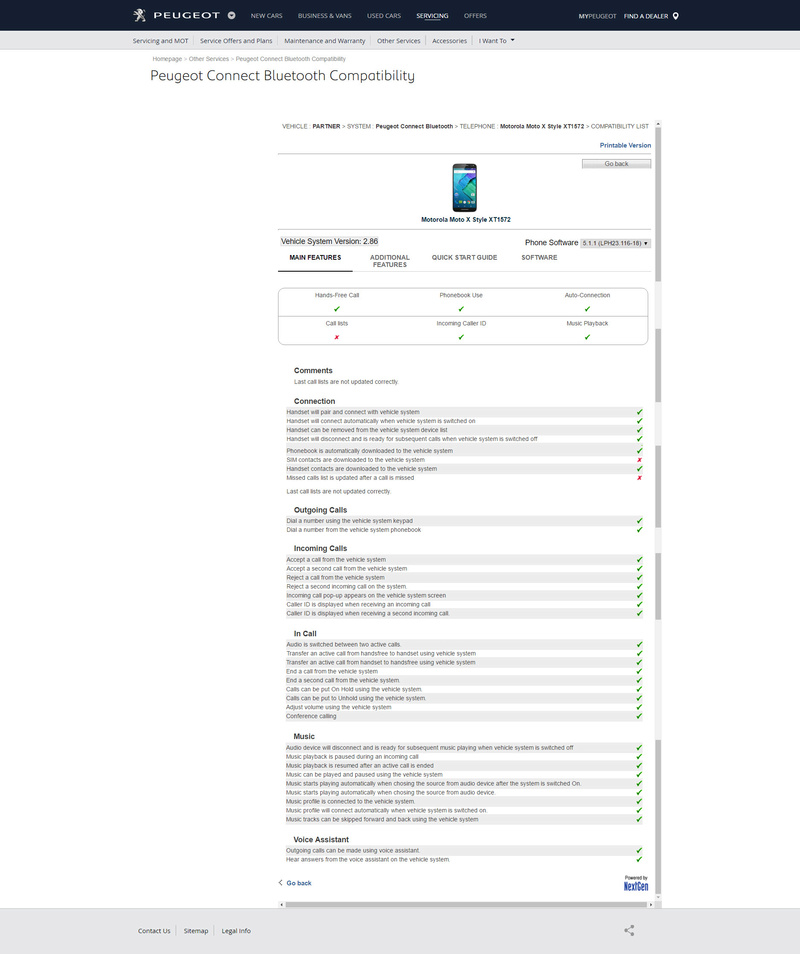Click the Incoming Caller ID green check
Image resolution: width=800 pixels, height=954 pixels.
point(461,337)
